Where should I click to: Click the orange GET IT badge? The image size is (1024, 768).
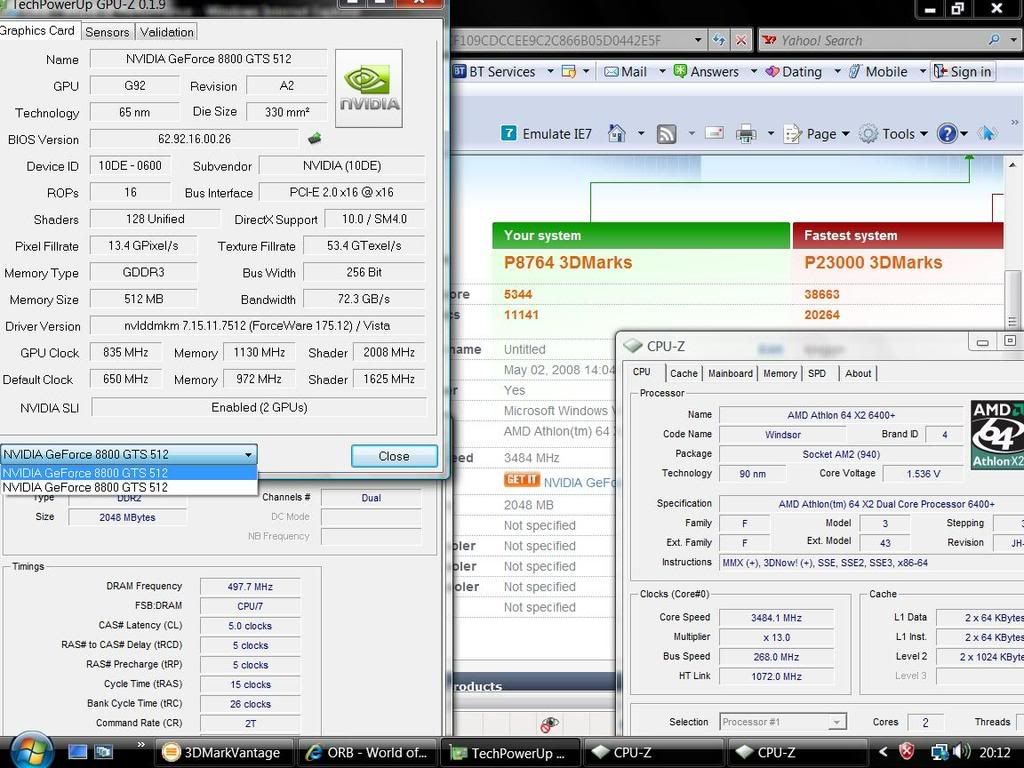tap(521, 480)
